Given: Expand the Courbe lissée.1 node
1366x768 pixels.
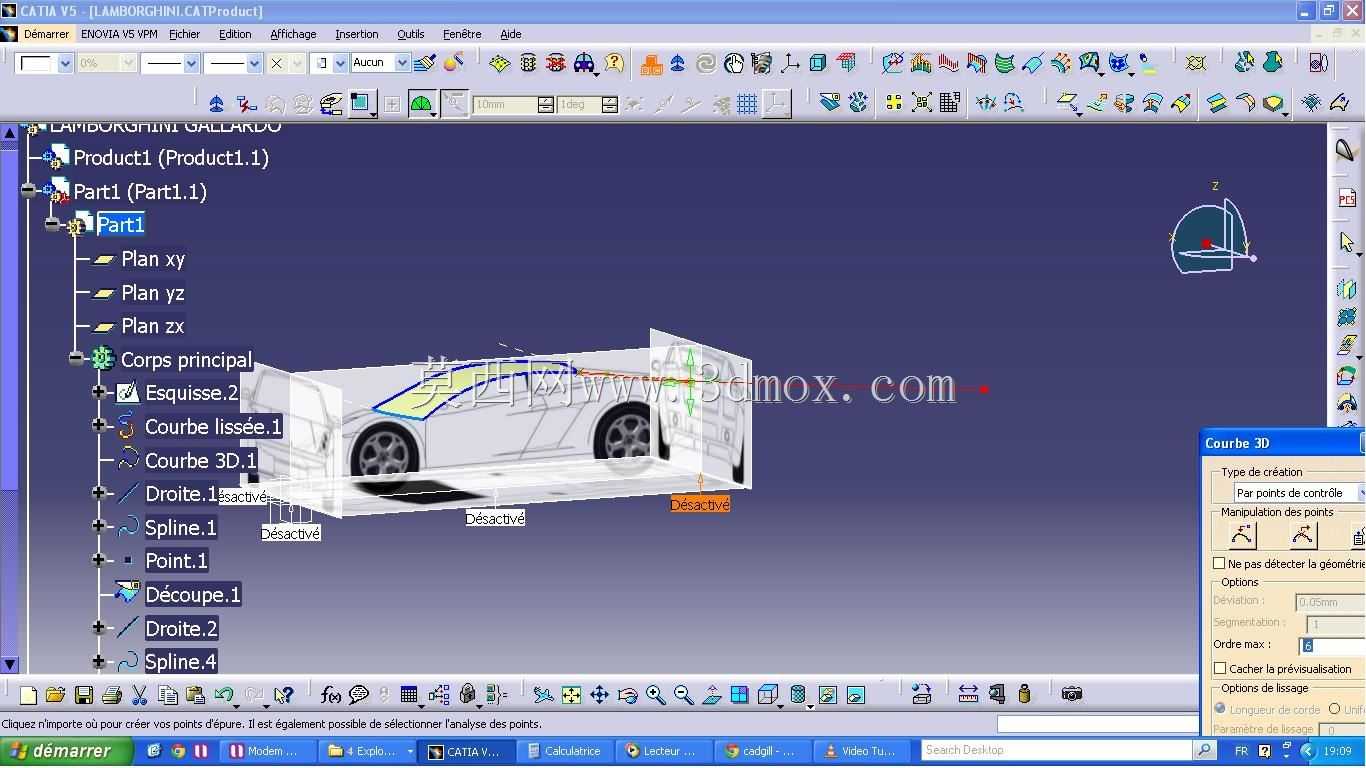Looking at the screenshot, I should click(x=99, y=425).
